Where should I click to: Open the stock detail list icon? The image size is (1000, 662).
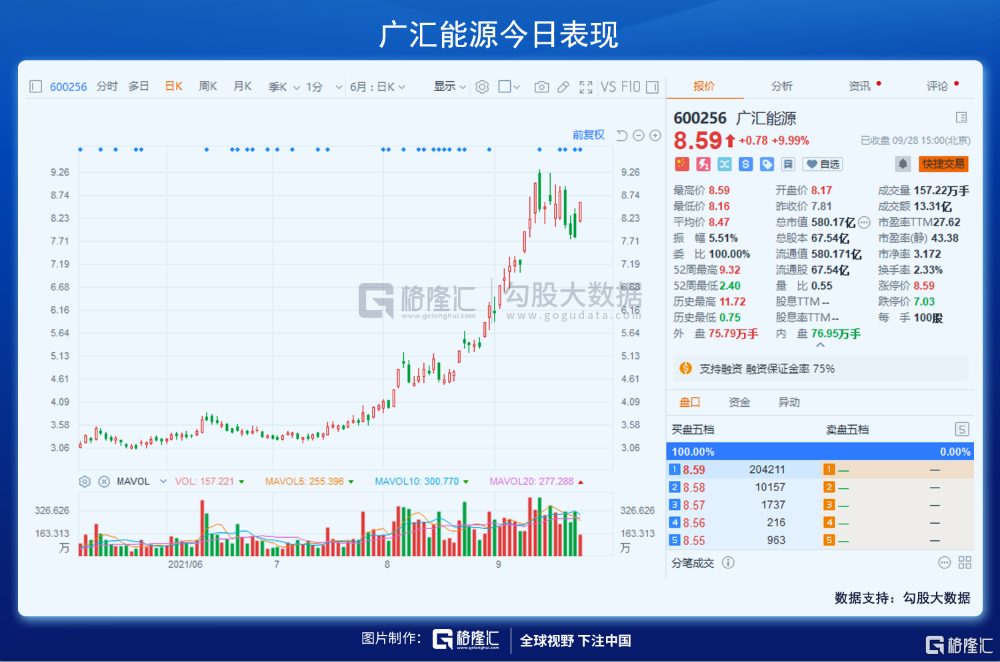[961, 117]
